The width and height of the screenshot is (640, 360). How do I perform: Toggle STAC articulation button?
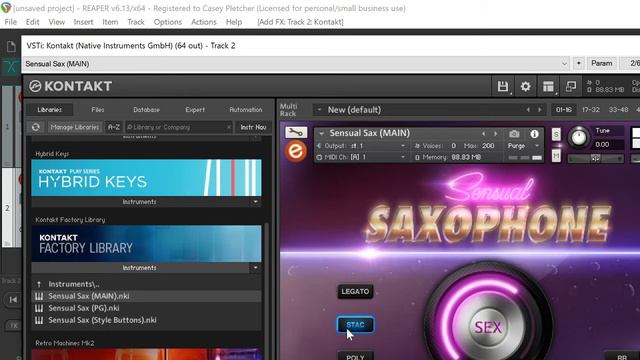coord(355,325)
